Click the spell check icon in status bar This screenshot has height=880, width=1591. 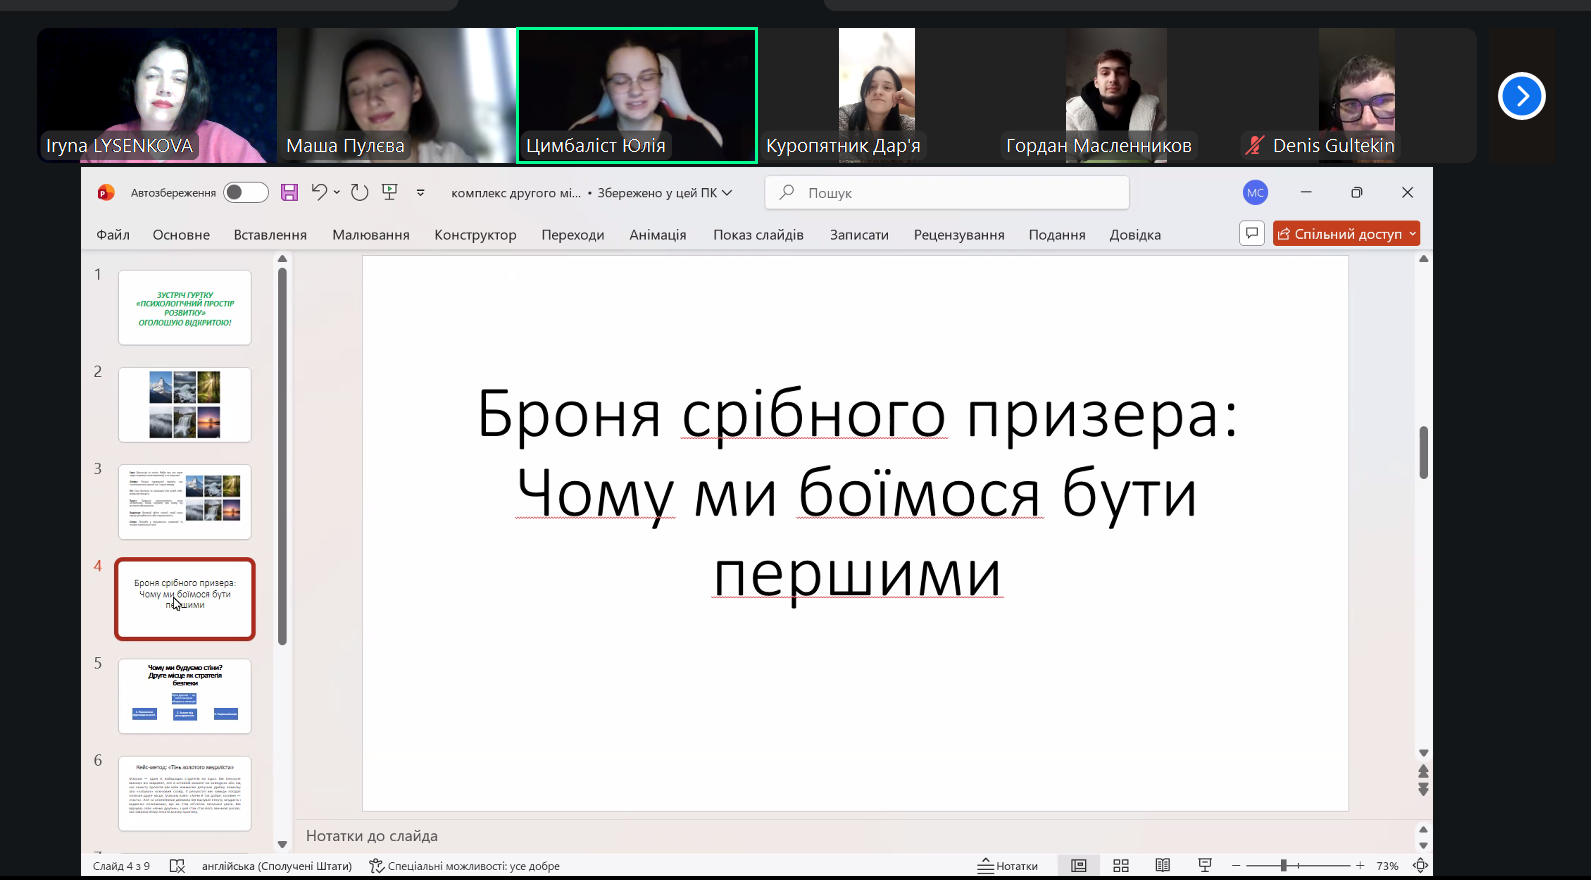[177, 866]
